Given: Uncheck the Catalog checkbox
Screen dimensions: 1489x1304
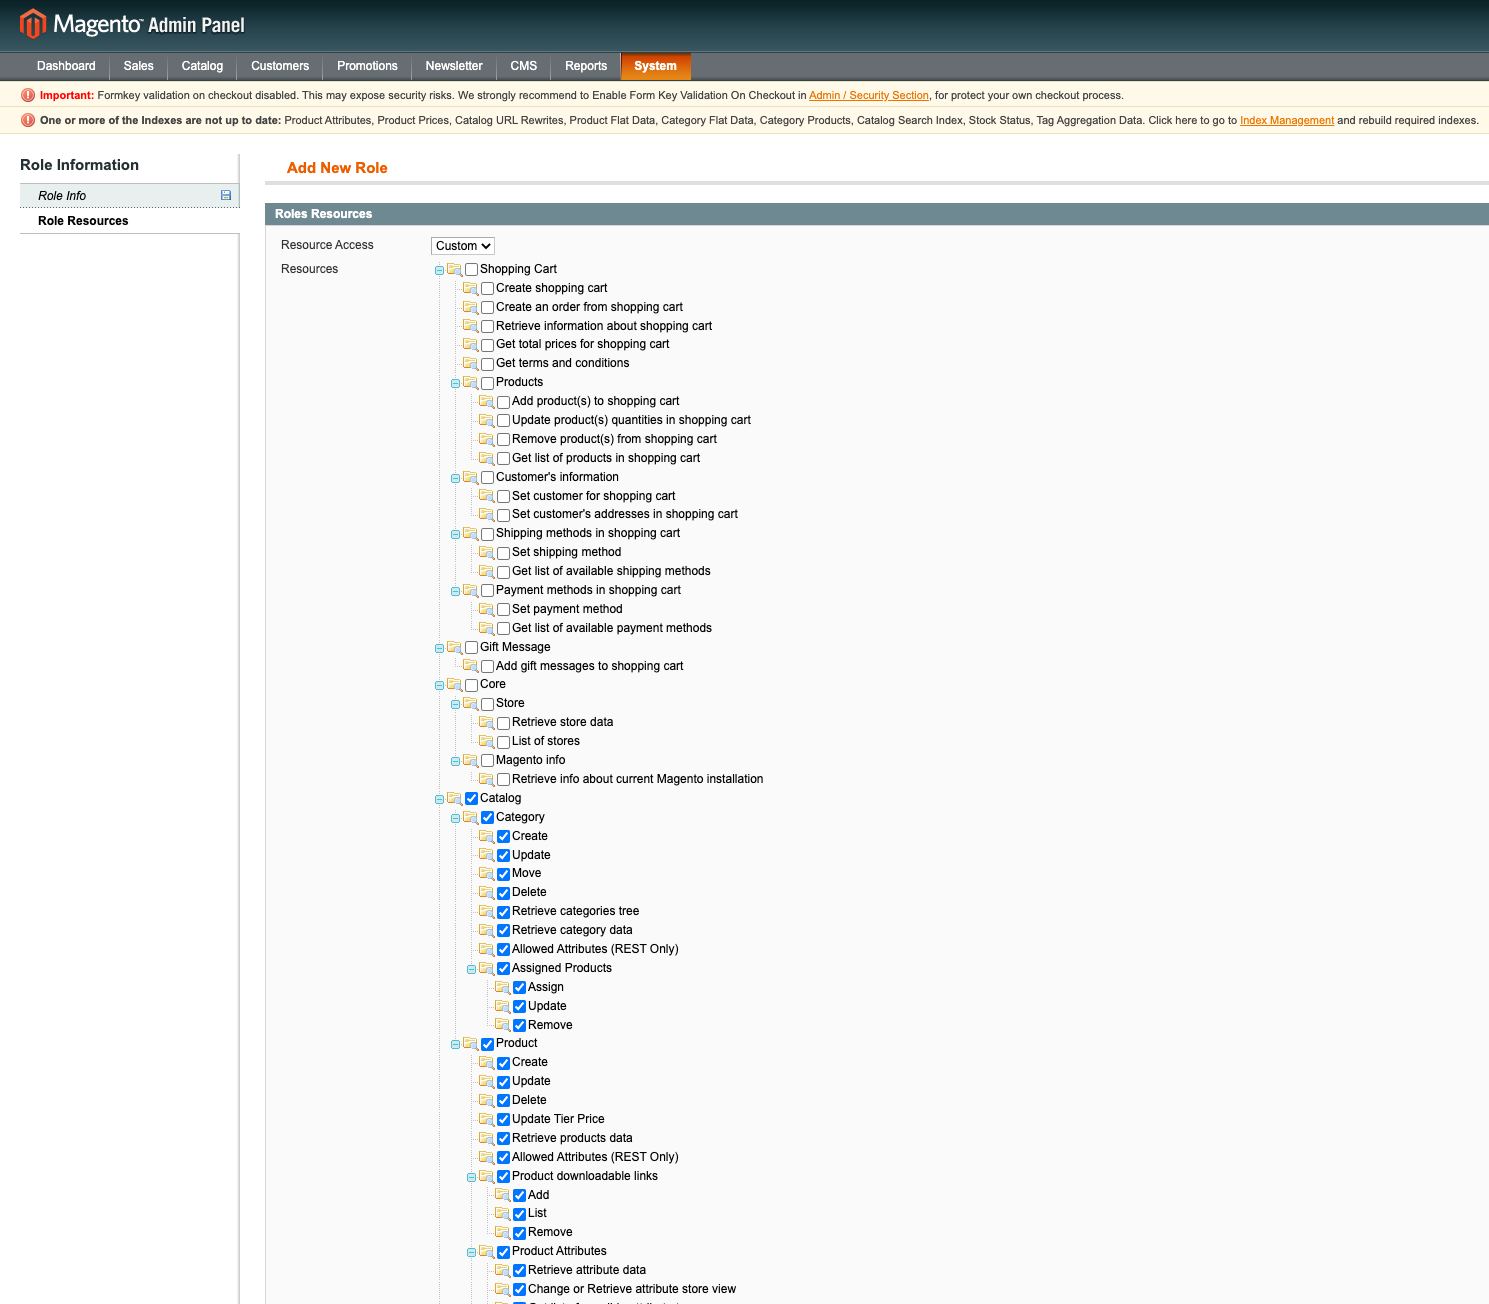Looking at the screenshot, I should pos(471,798).
